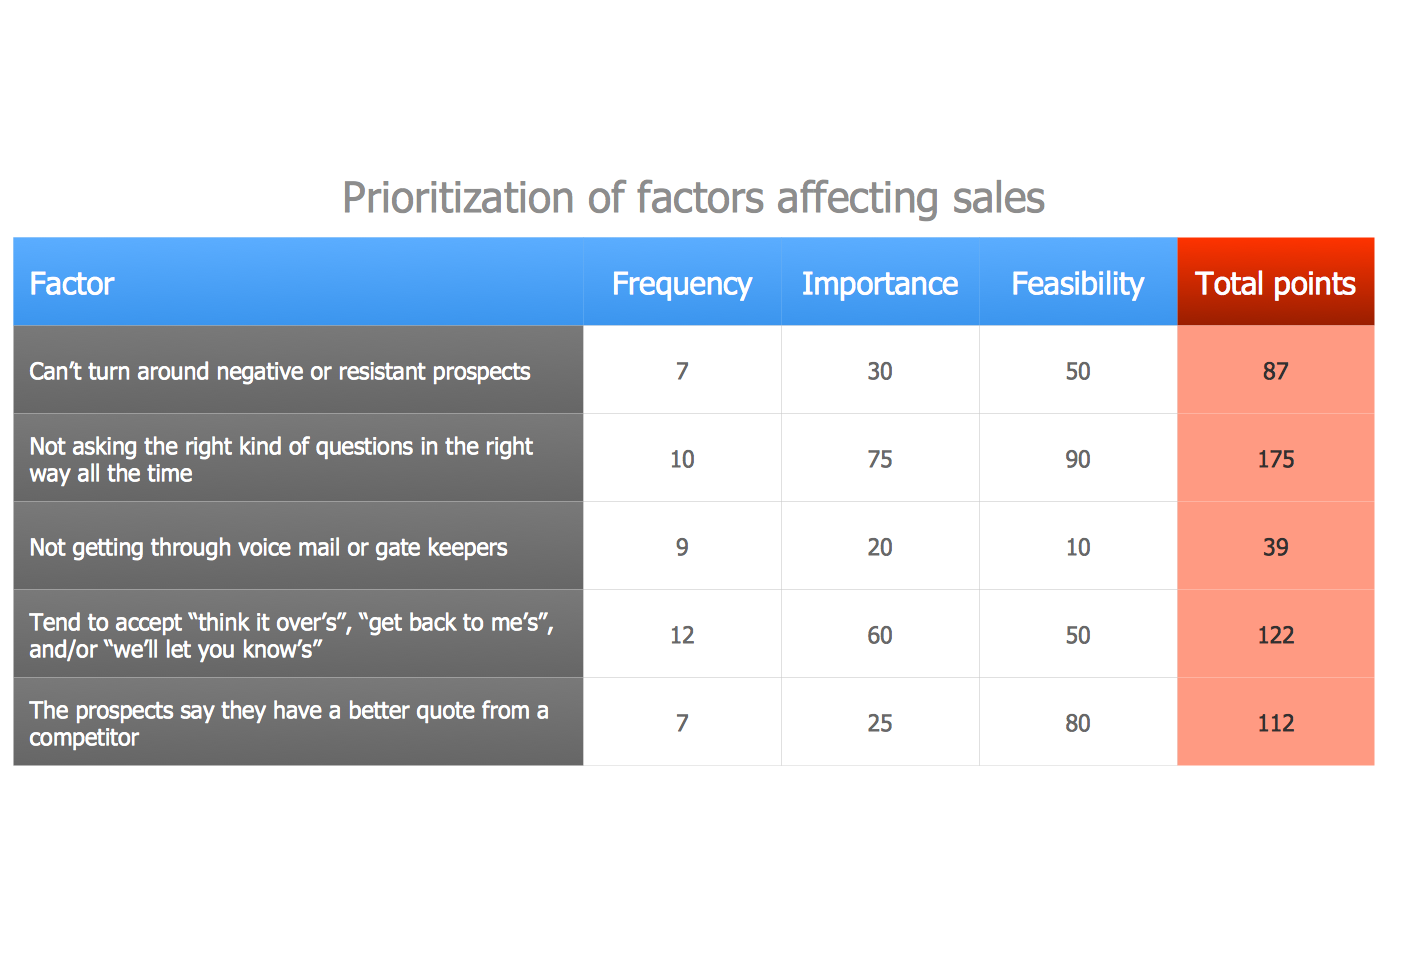Click the Frequency column header

click(681, 283)
